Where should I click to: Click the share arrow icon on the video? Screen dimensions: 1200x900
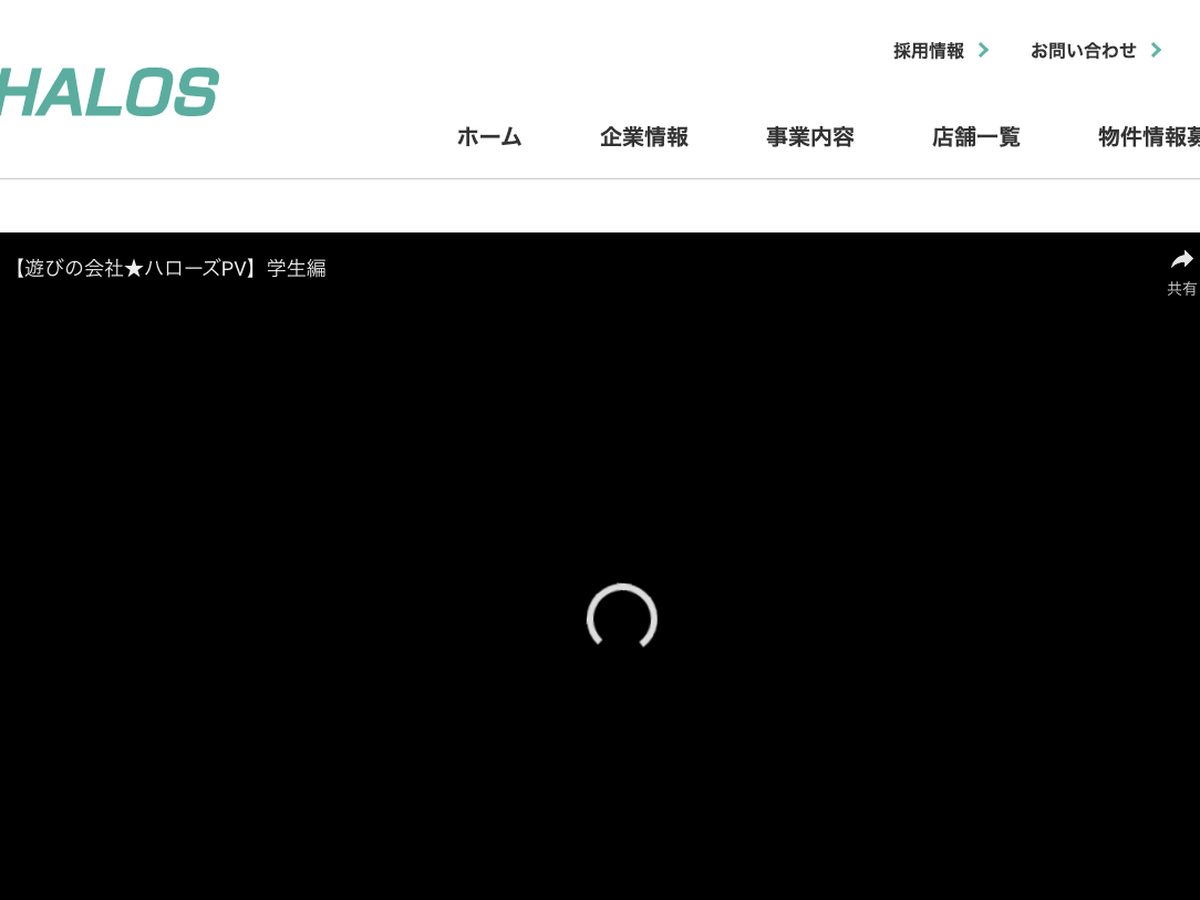(1182, 261)
